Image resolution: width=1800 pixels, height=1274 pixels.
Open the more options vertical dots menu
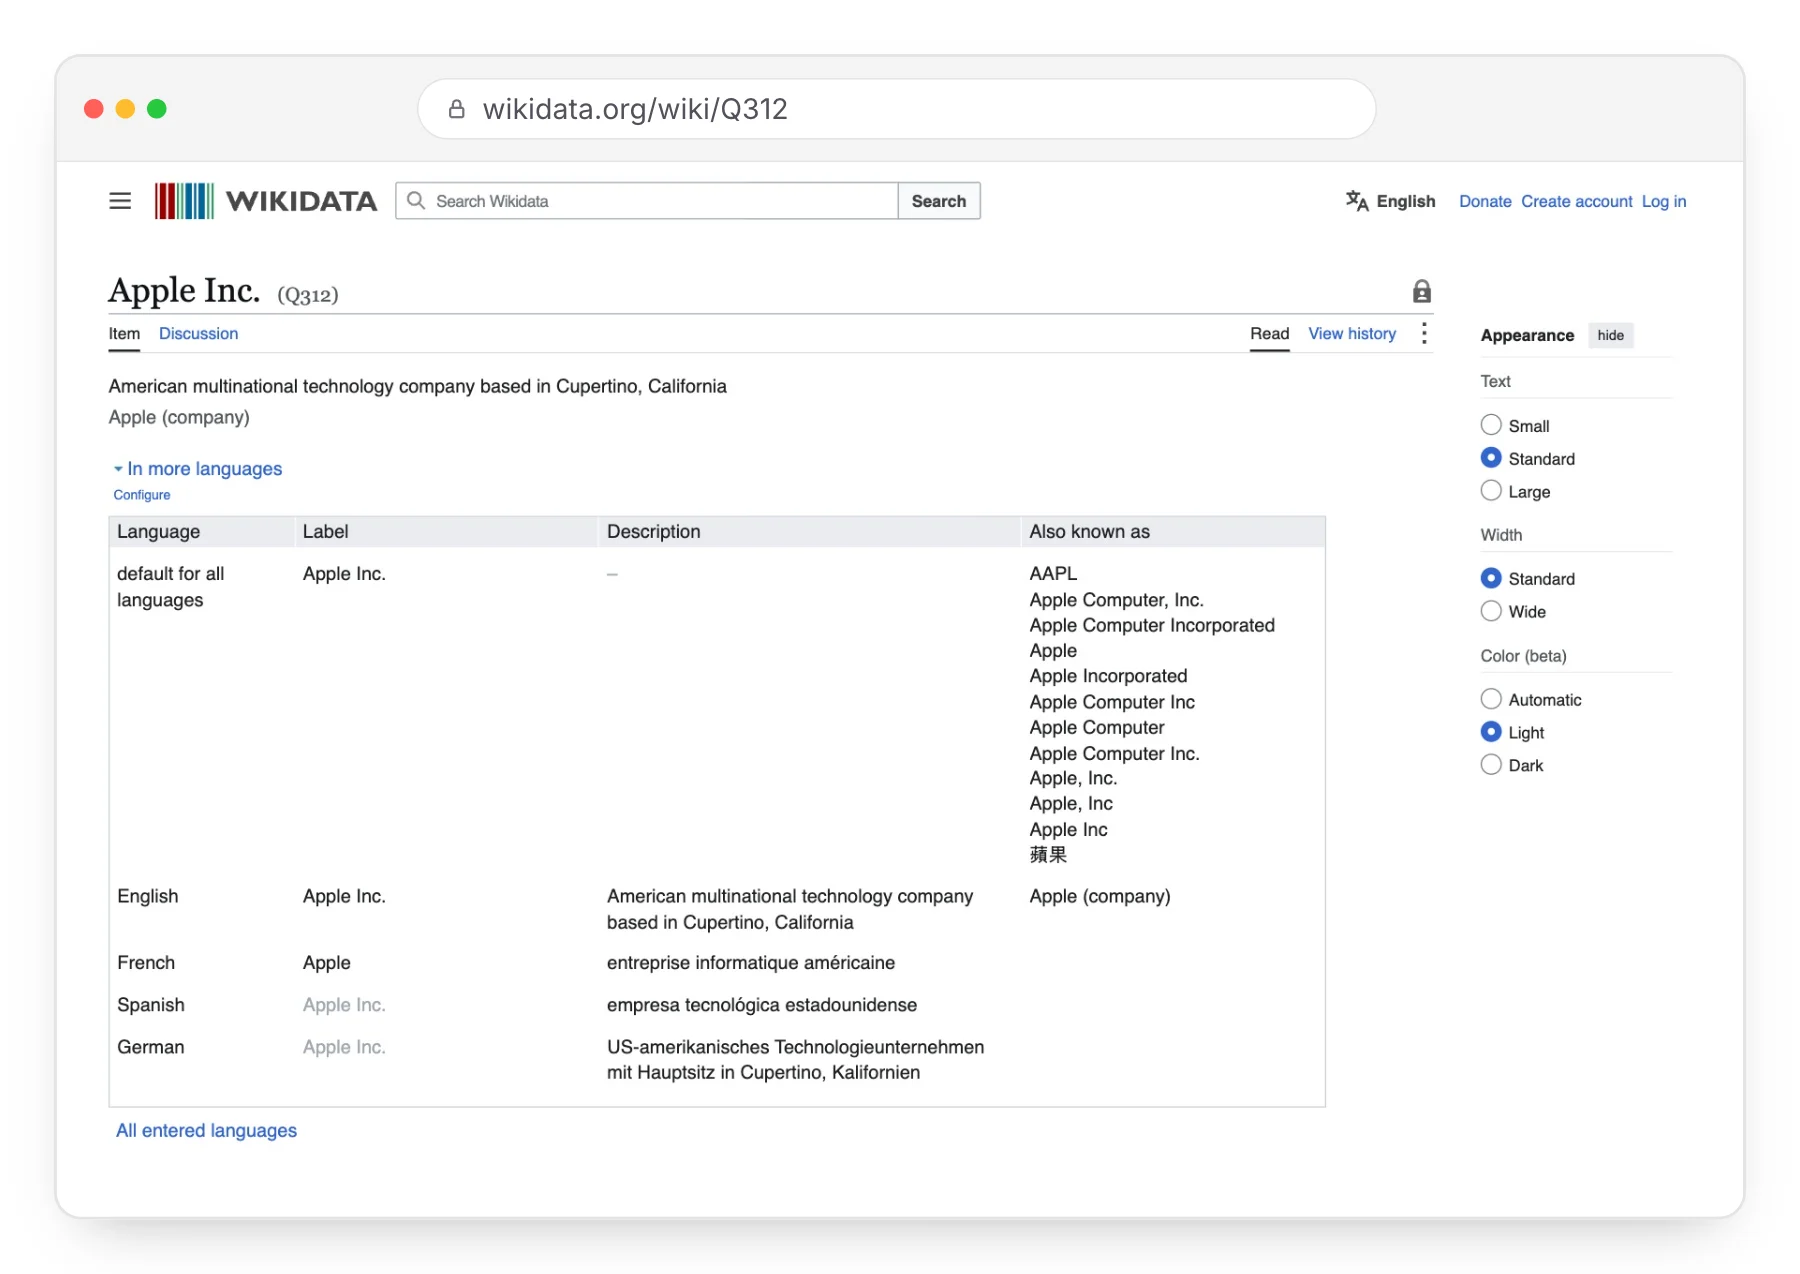click(x=1424, y=333)
